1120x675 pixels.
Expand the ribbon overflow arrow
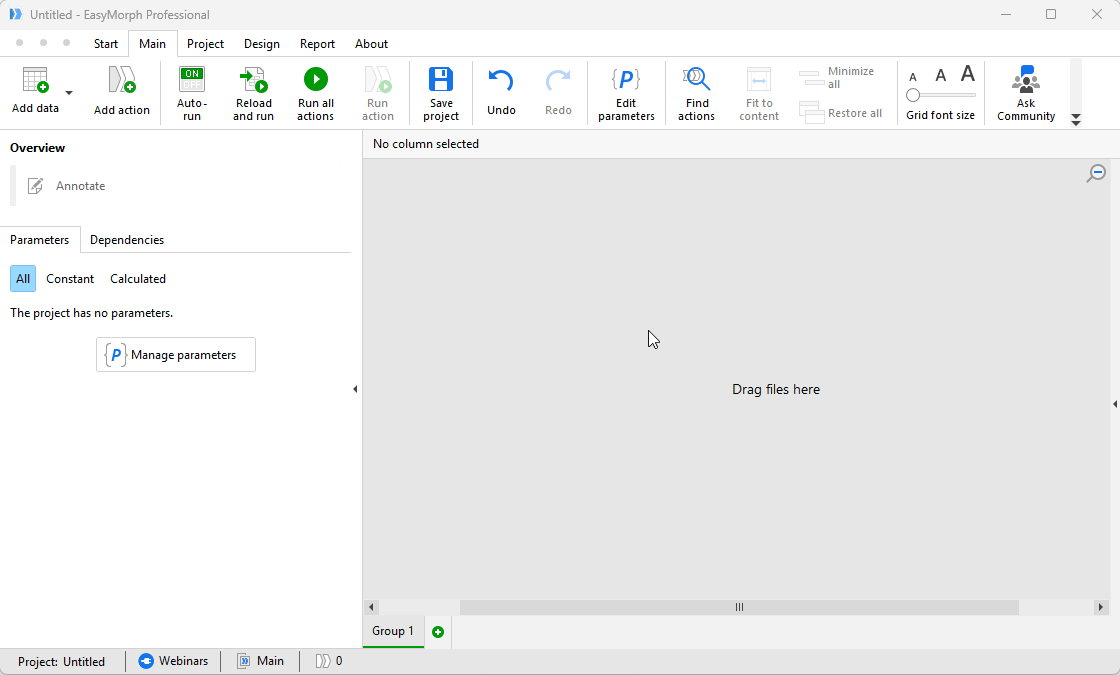tap(1076, 120)
